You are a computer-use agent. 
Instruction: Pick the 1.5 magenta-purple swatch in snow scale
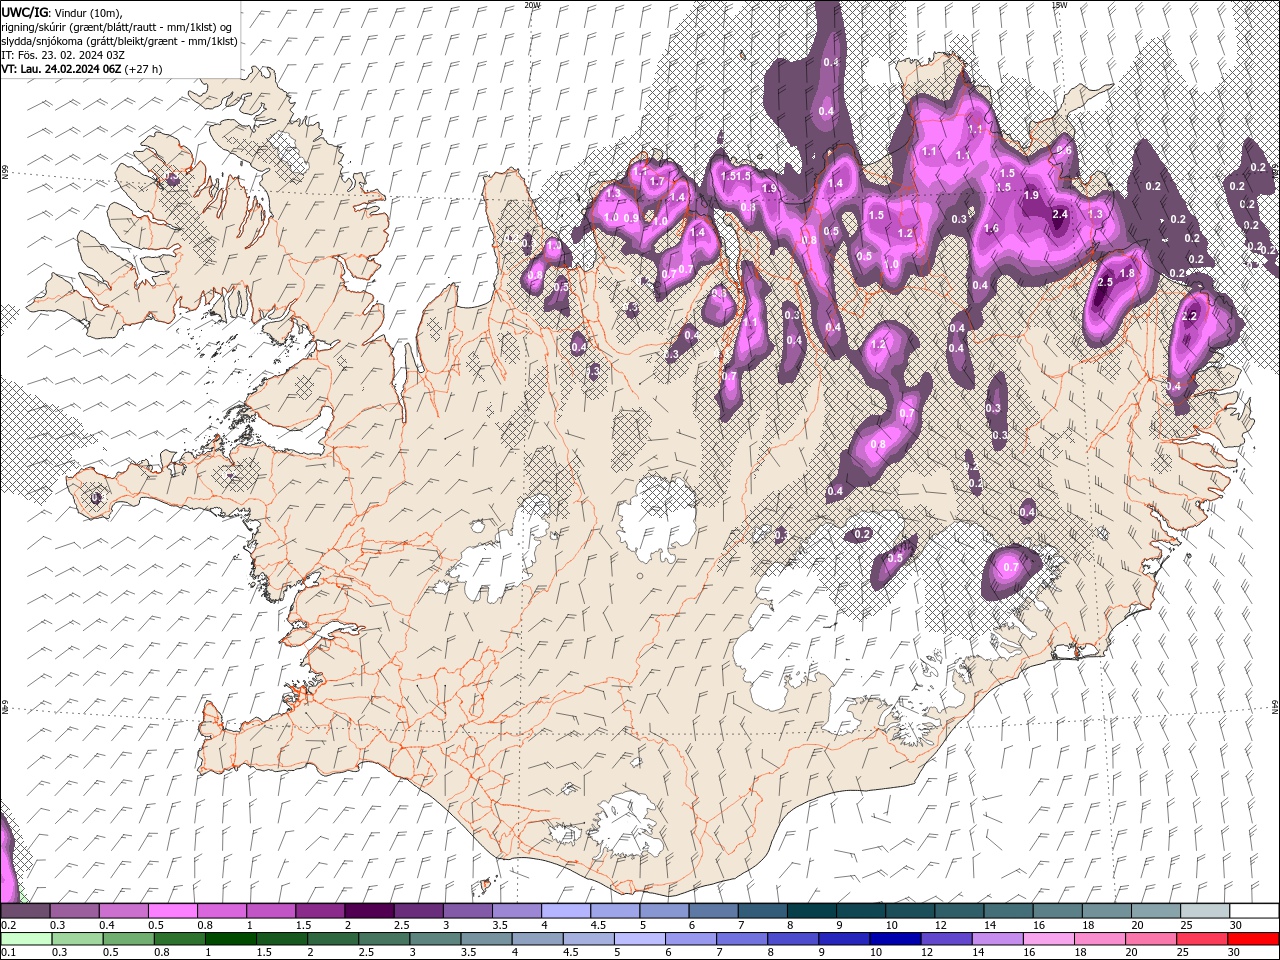(x=320, y=911)
